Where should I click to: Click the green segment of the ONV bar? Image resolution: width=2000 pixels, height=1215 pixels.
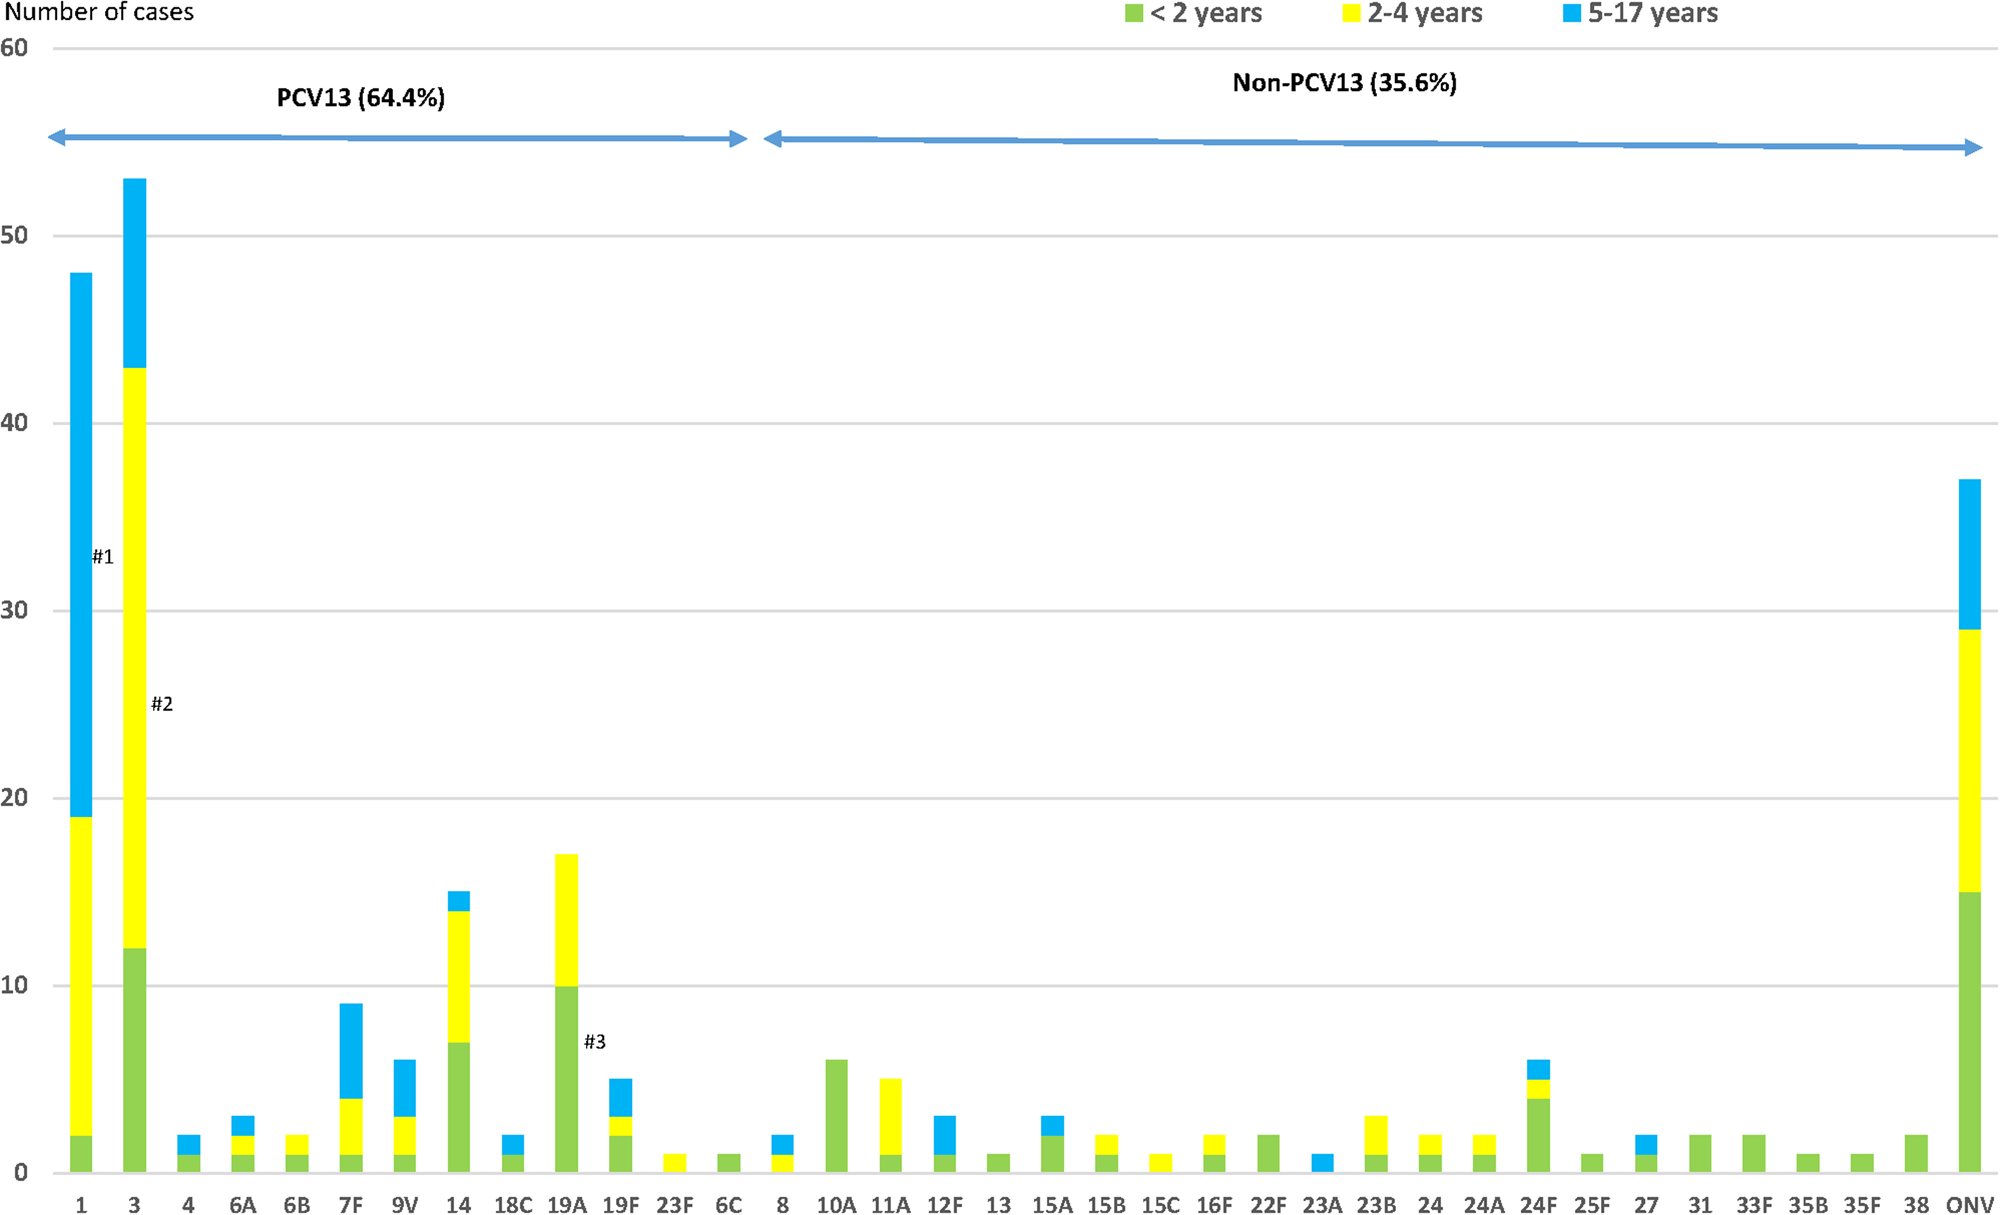point(1969,1031)
